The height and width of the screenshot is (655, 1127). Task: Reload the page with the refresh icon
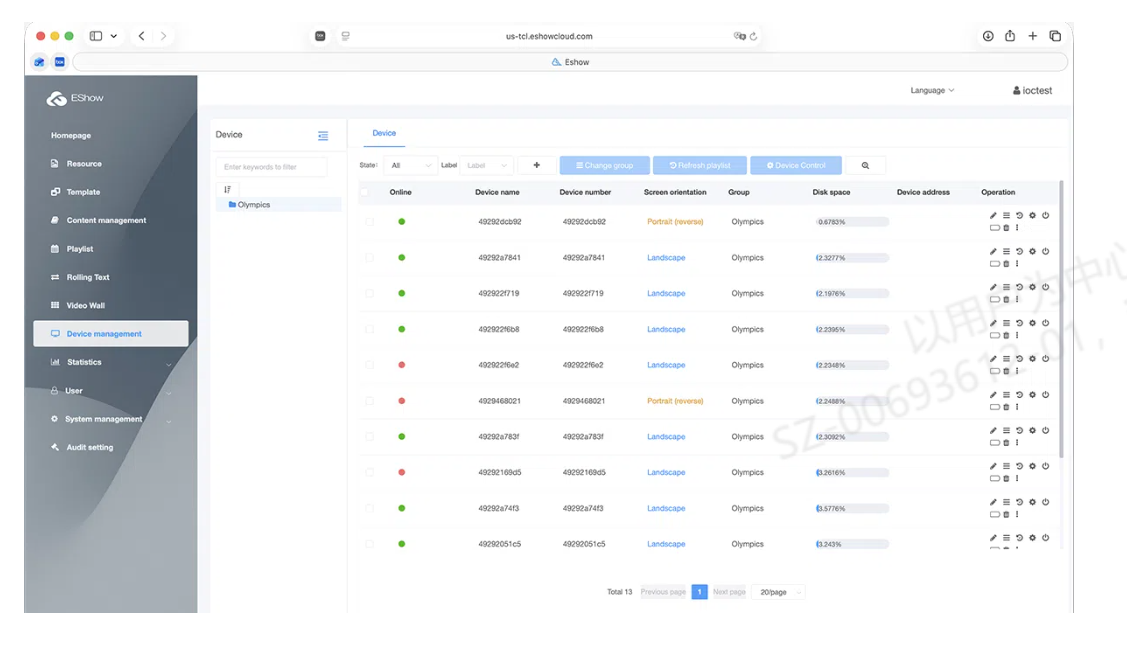(753, 36)
